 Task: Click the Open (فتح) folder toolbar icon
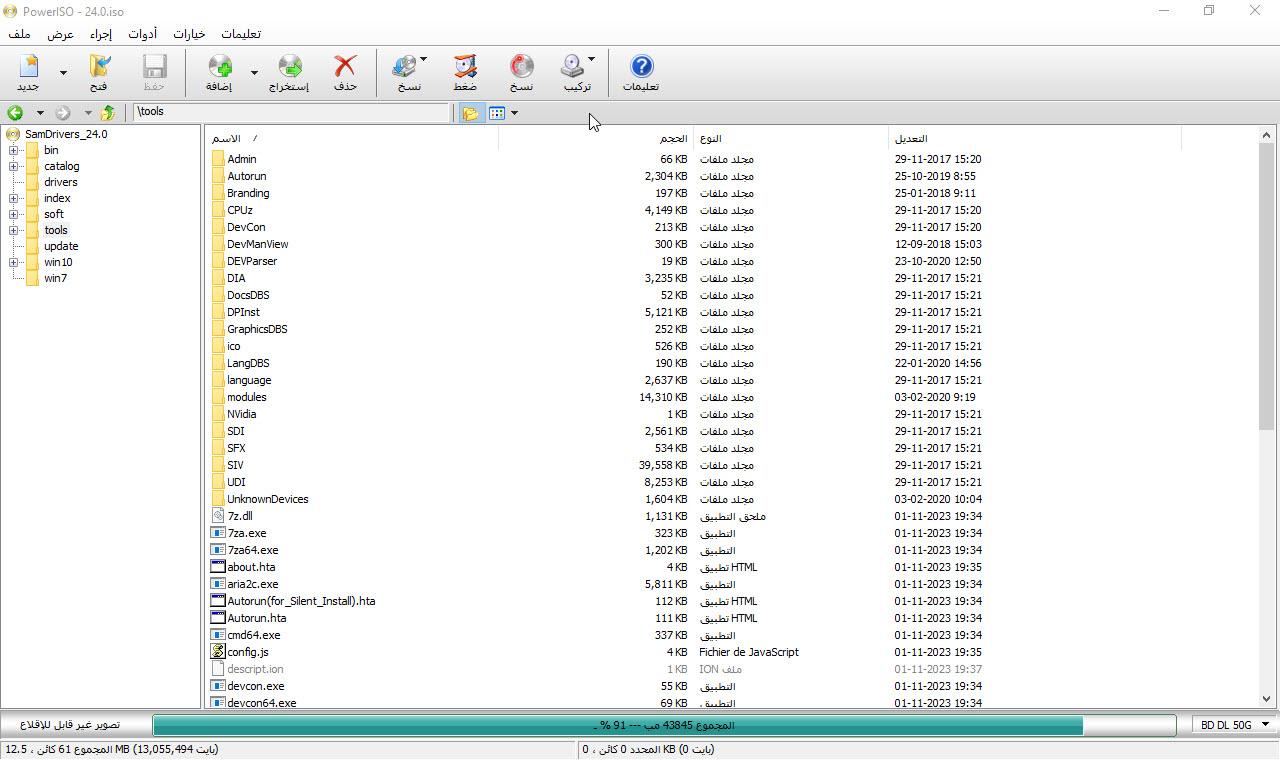(x=99, y=67)
